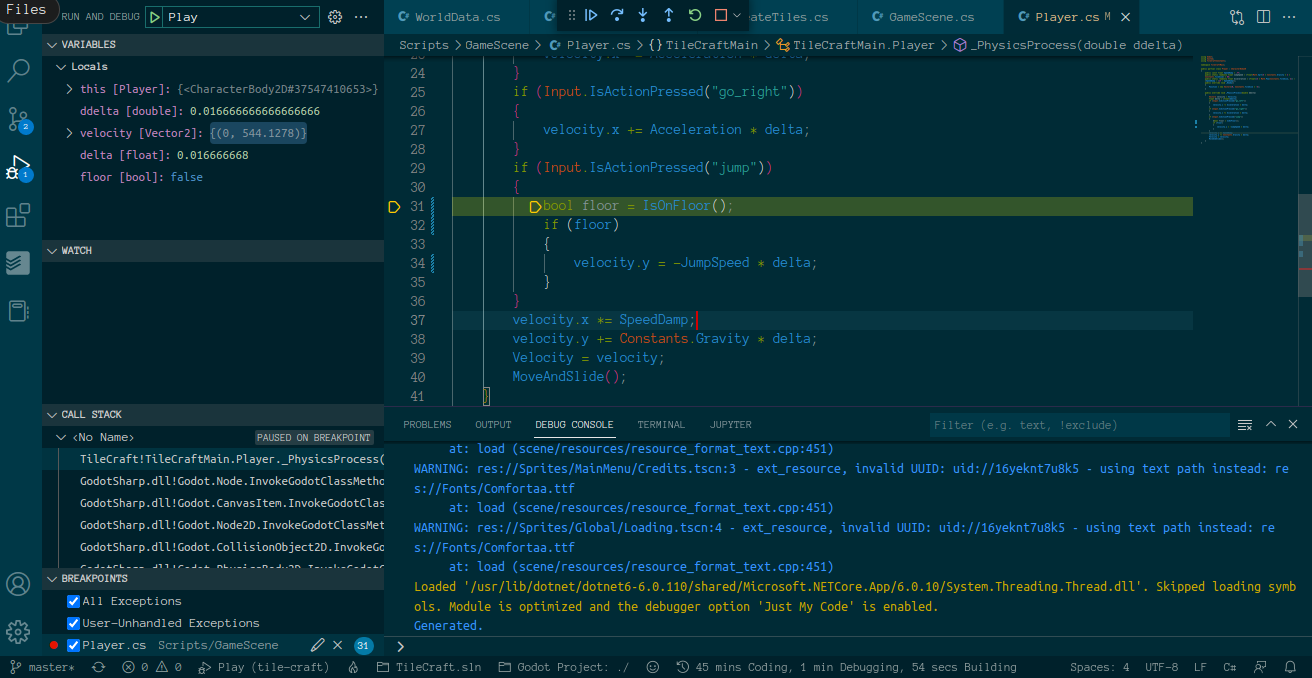1312x678 pixels.
Task: Open Run and Debug more actions menu
Action: click(x=362, y=17)
